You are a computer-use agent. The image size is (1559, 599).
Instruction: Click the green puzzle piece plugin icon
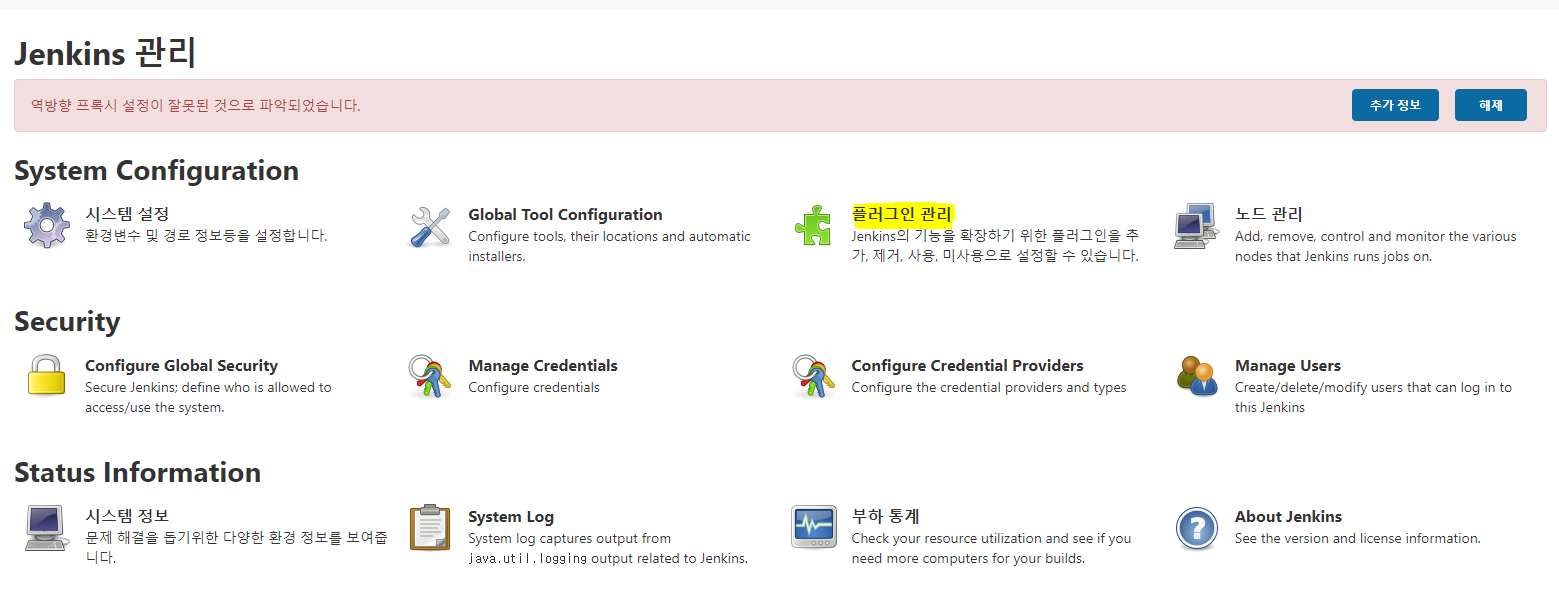[812, 226]
